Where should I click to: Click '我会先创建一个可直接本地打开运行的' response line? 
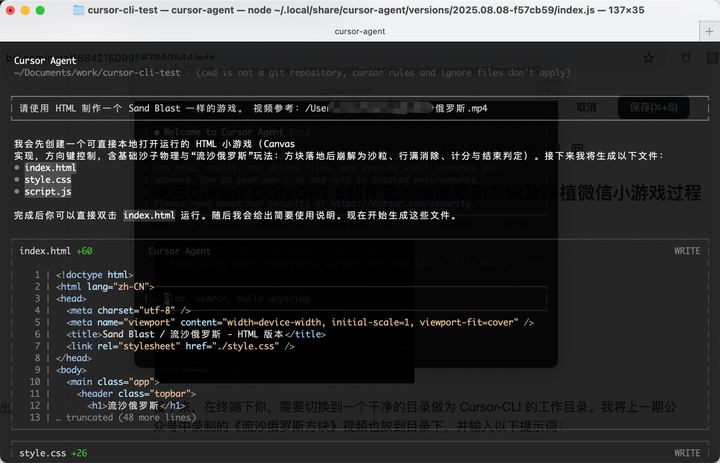tap(154, 144)
